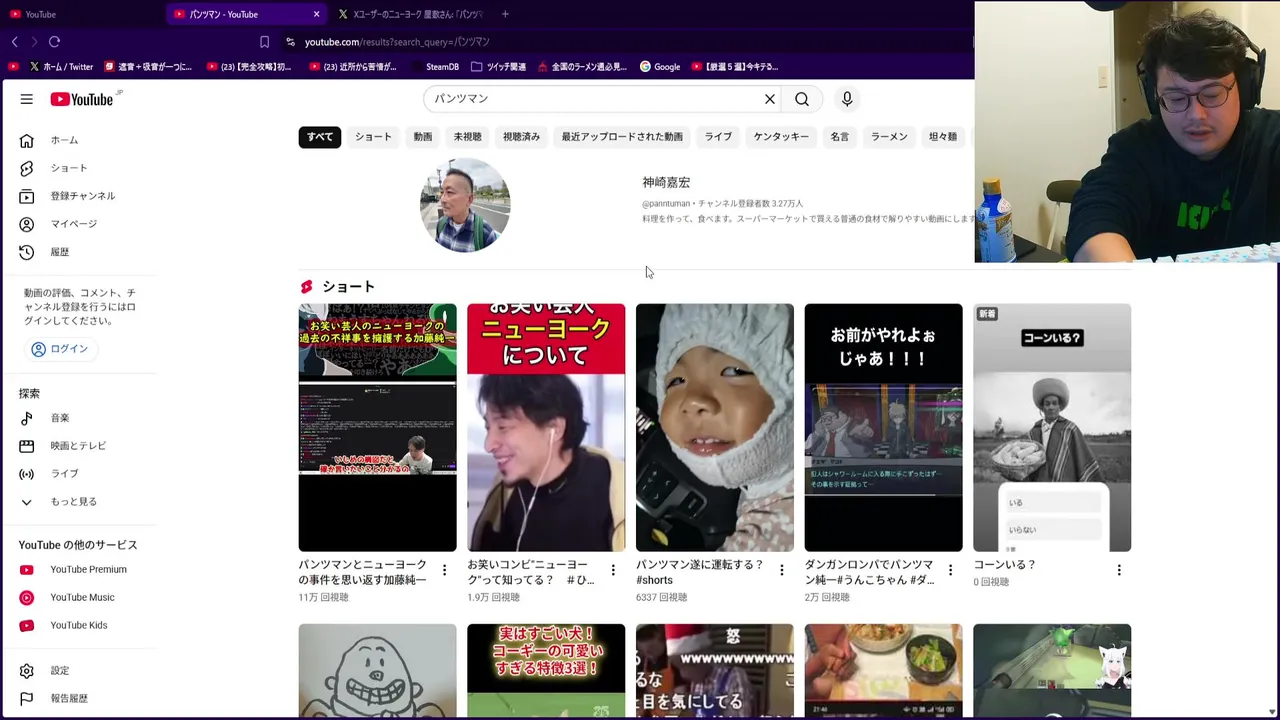Image resolution: width=1280 pixels, height=720 pixels.
Task: Open 神崎嘉宏 channel avatar
Action: coord(465,205)
